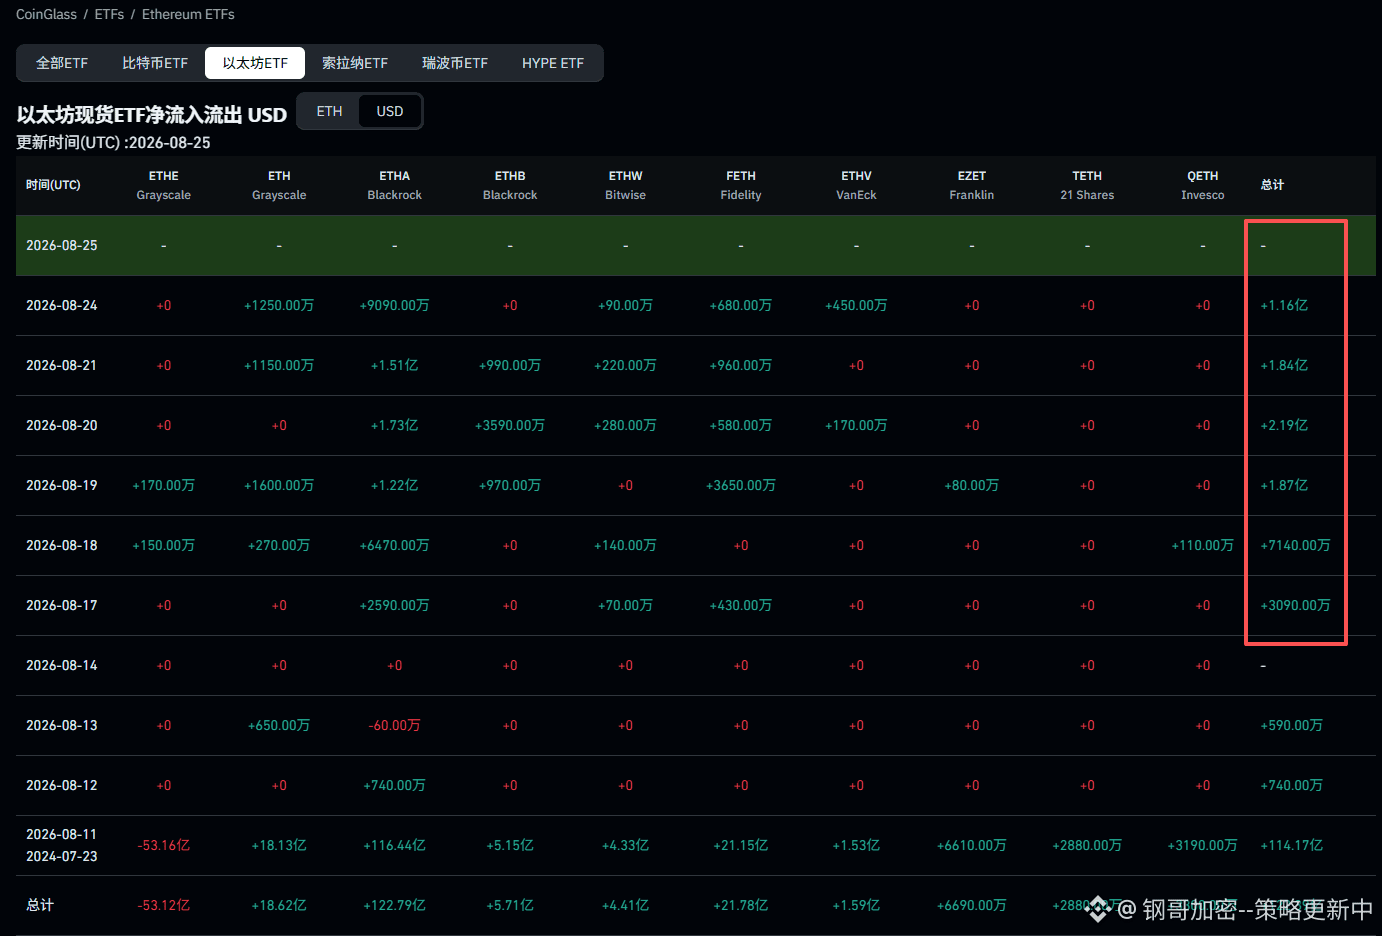Click the ETHV VanEck column header
1382x936 pixels.
coord(857,185)
